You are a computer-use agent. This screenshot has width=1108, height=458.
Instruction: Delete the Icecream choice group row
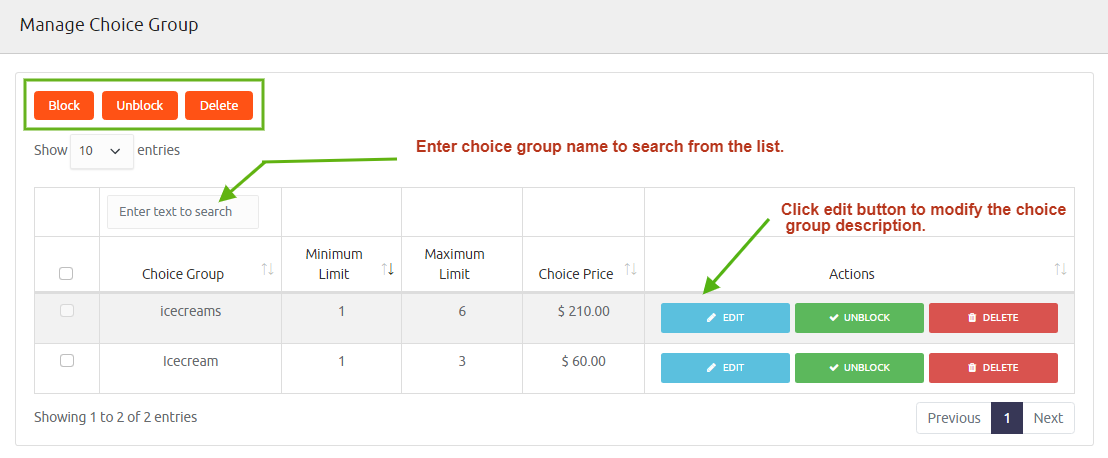click(x=993, y=368)
